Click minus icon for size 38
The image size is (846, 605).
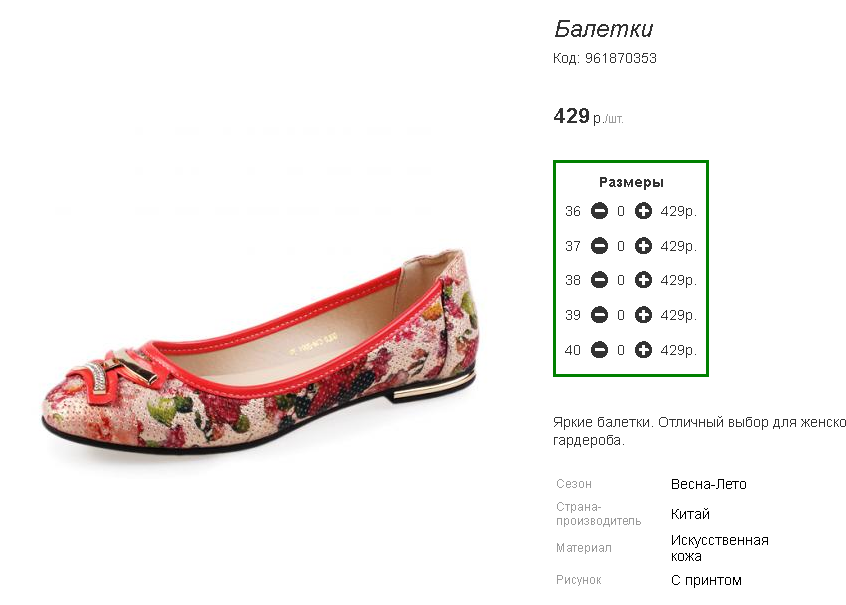coord(599,280)
